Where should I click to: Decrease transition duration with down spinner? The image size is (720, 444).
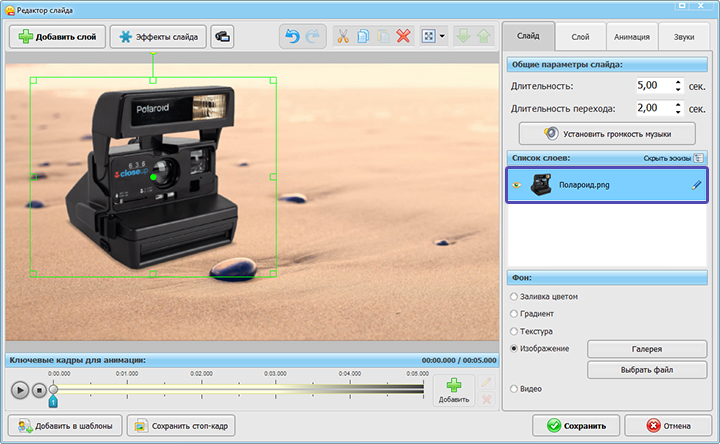[678, 112]
